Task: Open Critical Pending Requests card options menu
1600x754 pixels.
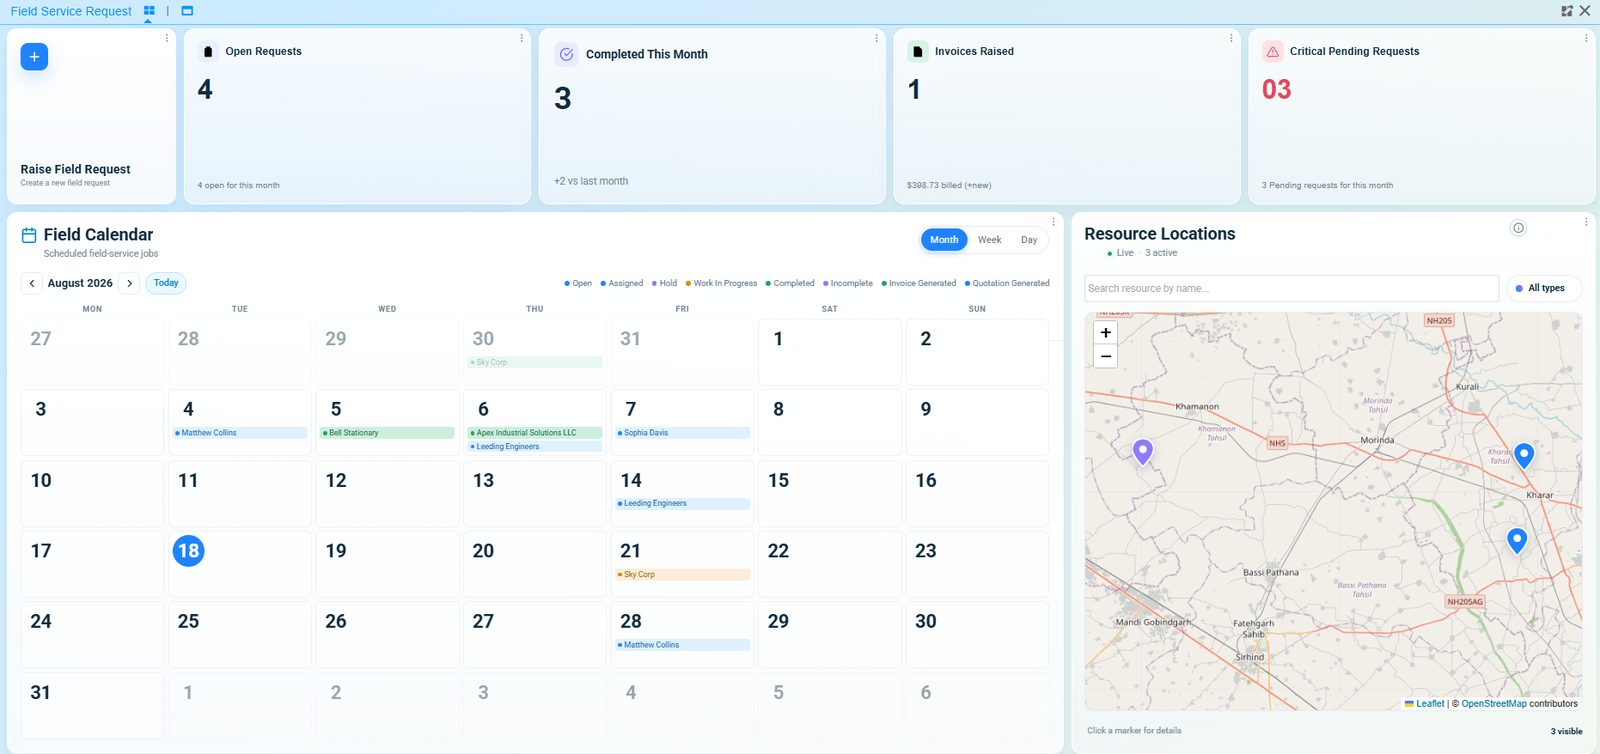Action: [x=1586, y=38]
